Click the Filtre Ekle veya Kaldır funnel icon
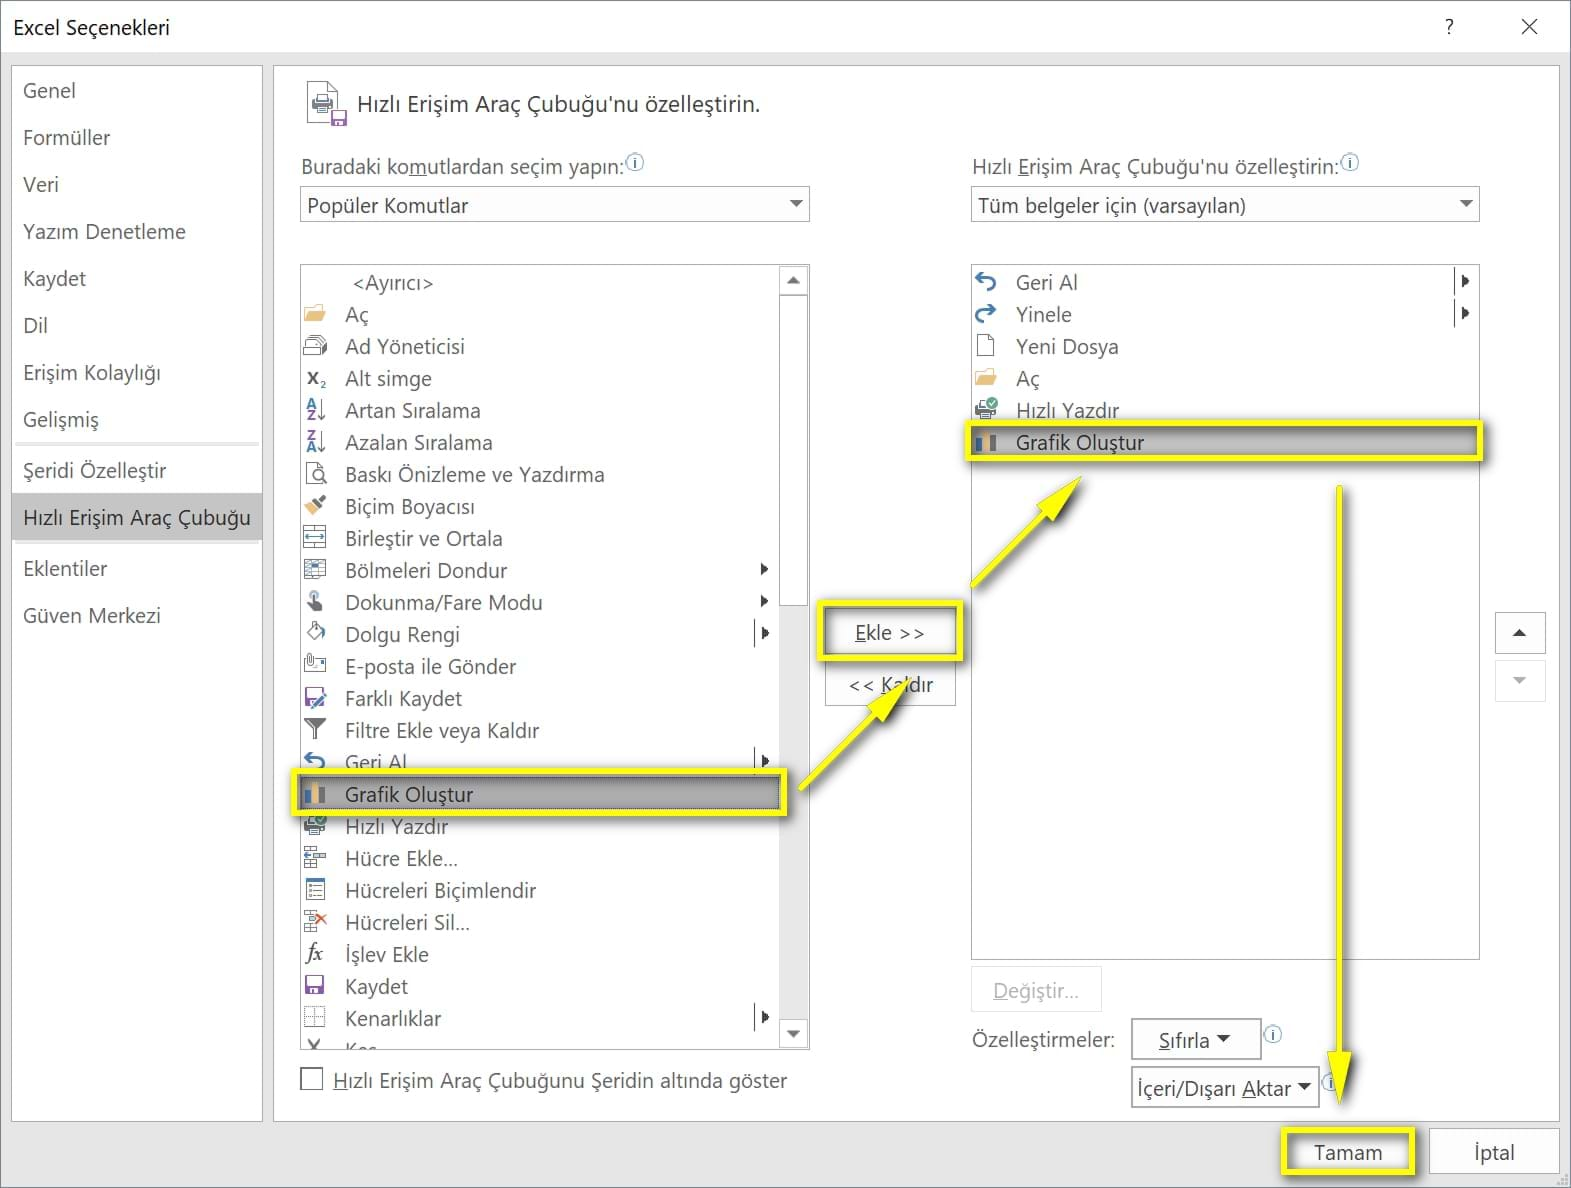Screen dimensions: 1571x1188 (315, 730)
